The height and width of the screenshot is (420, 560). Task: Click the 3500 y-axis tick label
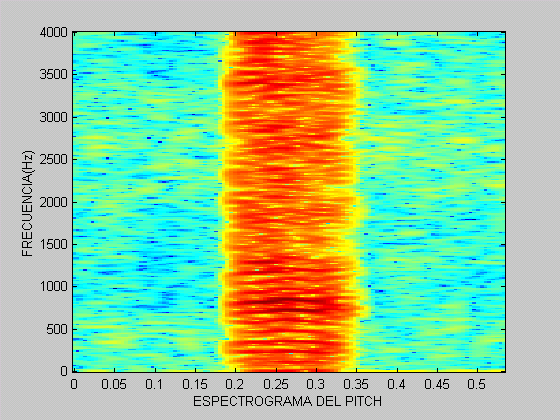54,75
